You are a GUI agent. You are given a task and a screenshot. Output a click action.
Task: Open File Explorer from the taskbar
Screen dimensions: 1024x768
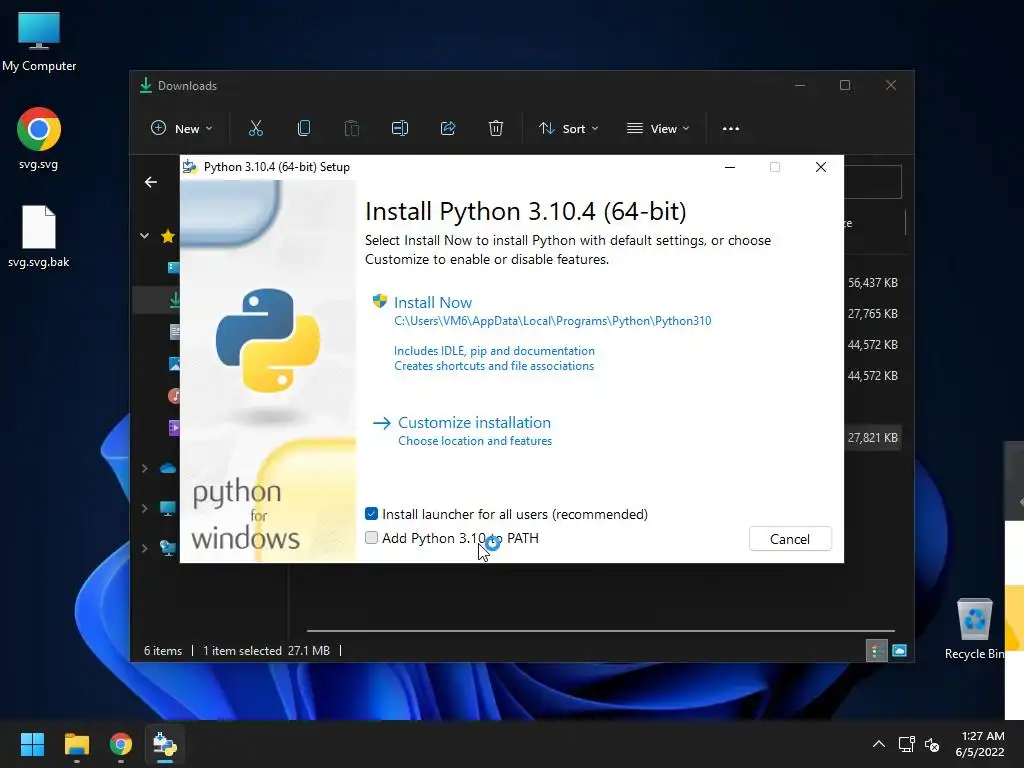[76, 744]
